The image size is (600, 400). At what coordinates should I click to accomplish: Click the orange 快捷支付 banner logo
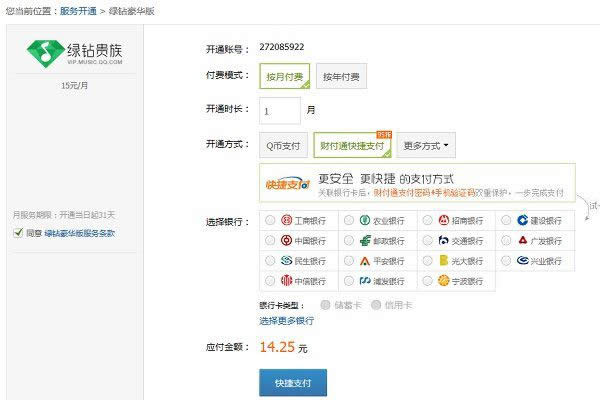click(283, 183)
